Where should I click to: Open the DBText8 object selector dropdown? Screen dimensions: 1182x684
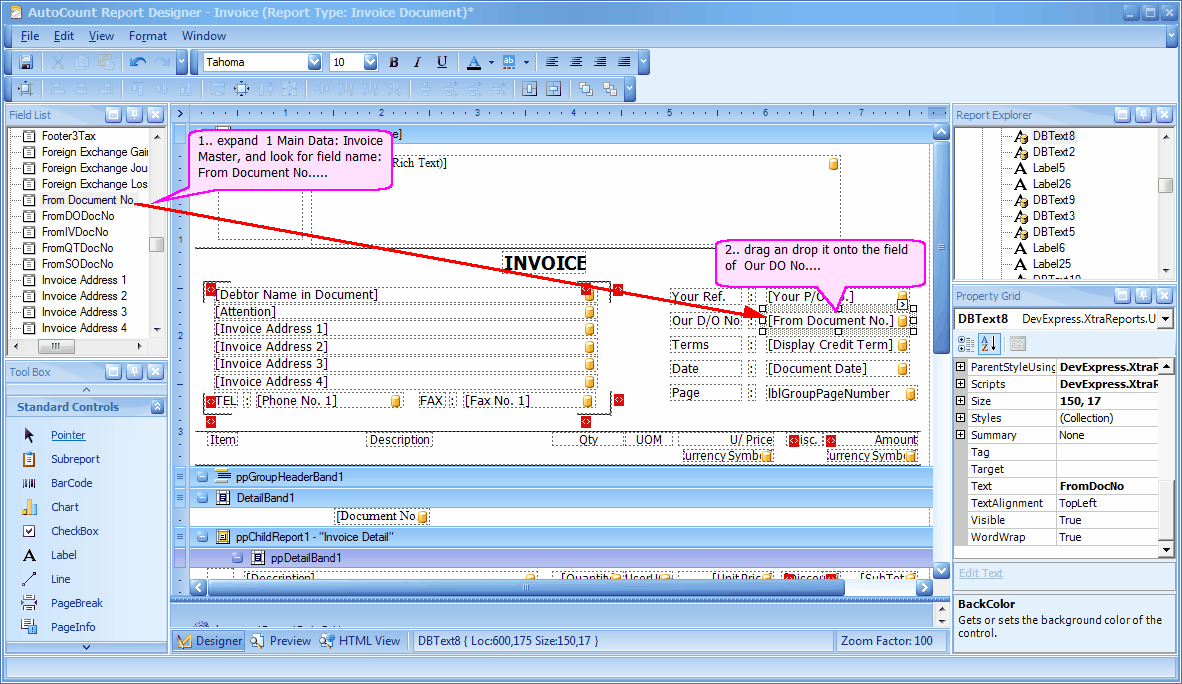pyautogui.click(x=1165, y=319)
